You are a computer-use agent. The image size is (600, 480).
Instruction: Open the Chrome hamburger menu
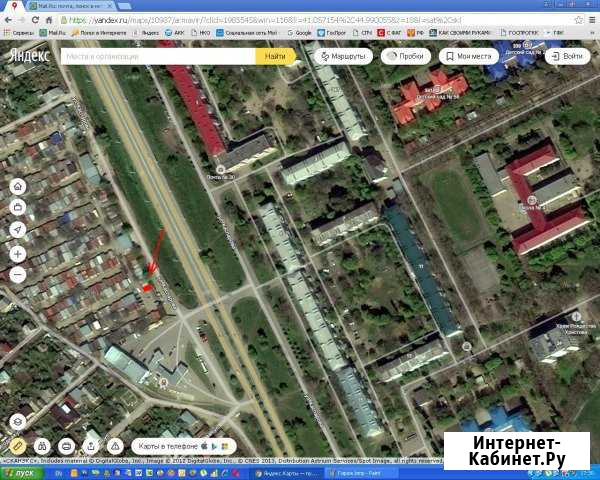(x=592, y=20)
